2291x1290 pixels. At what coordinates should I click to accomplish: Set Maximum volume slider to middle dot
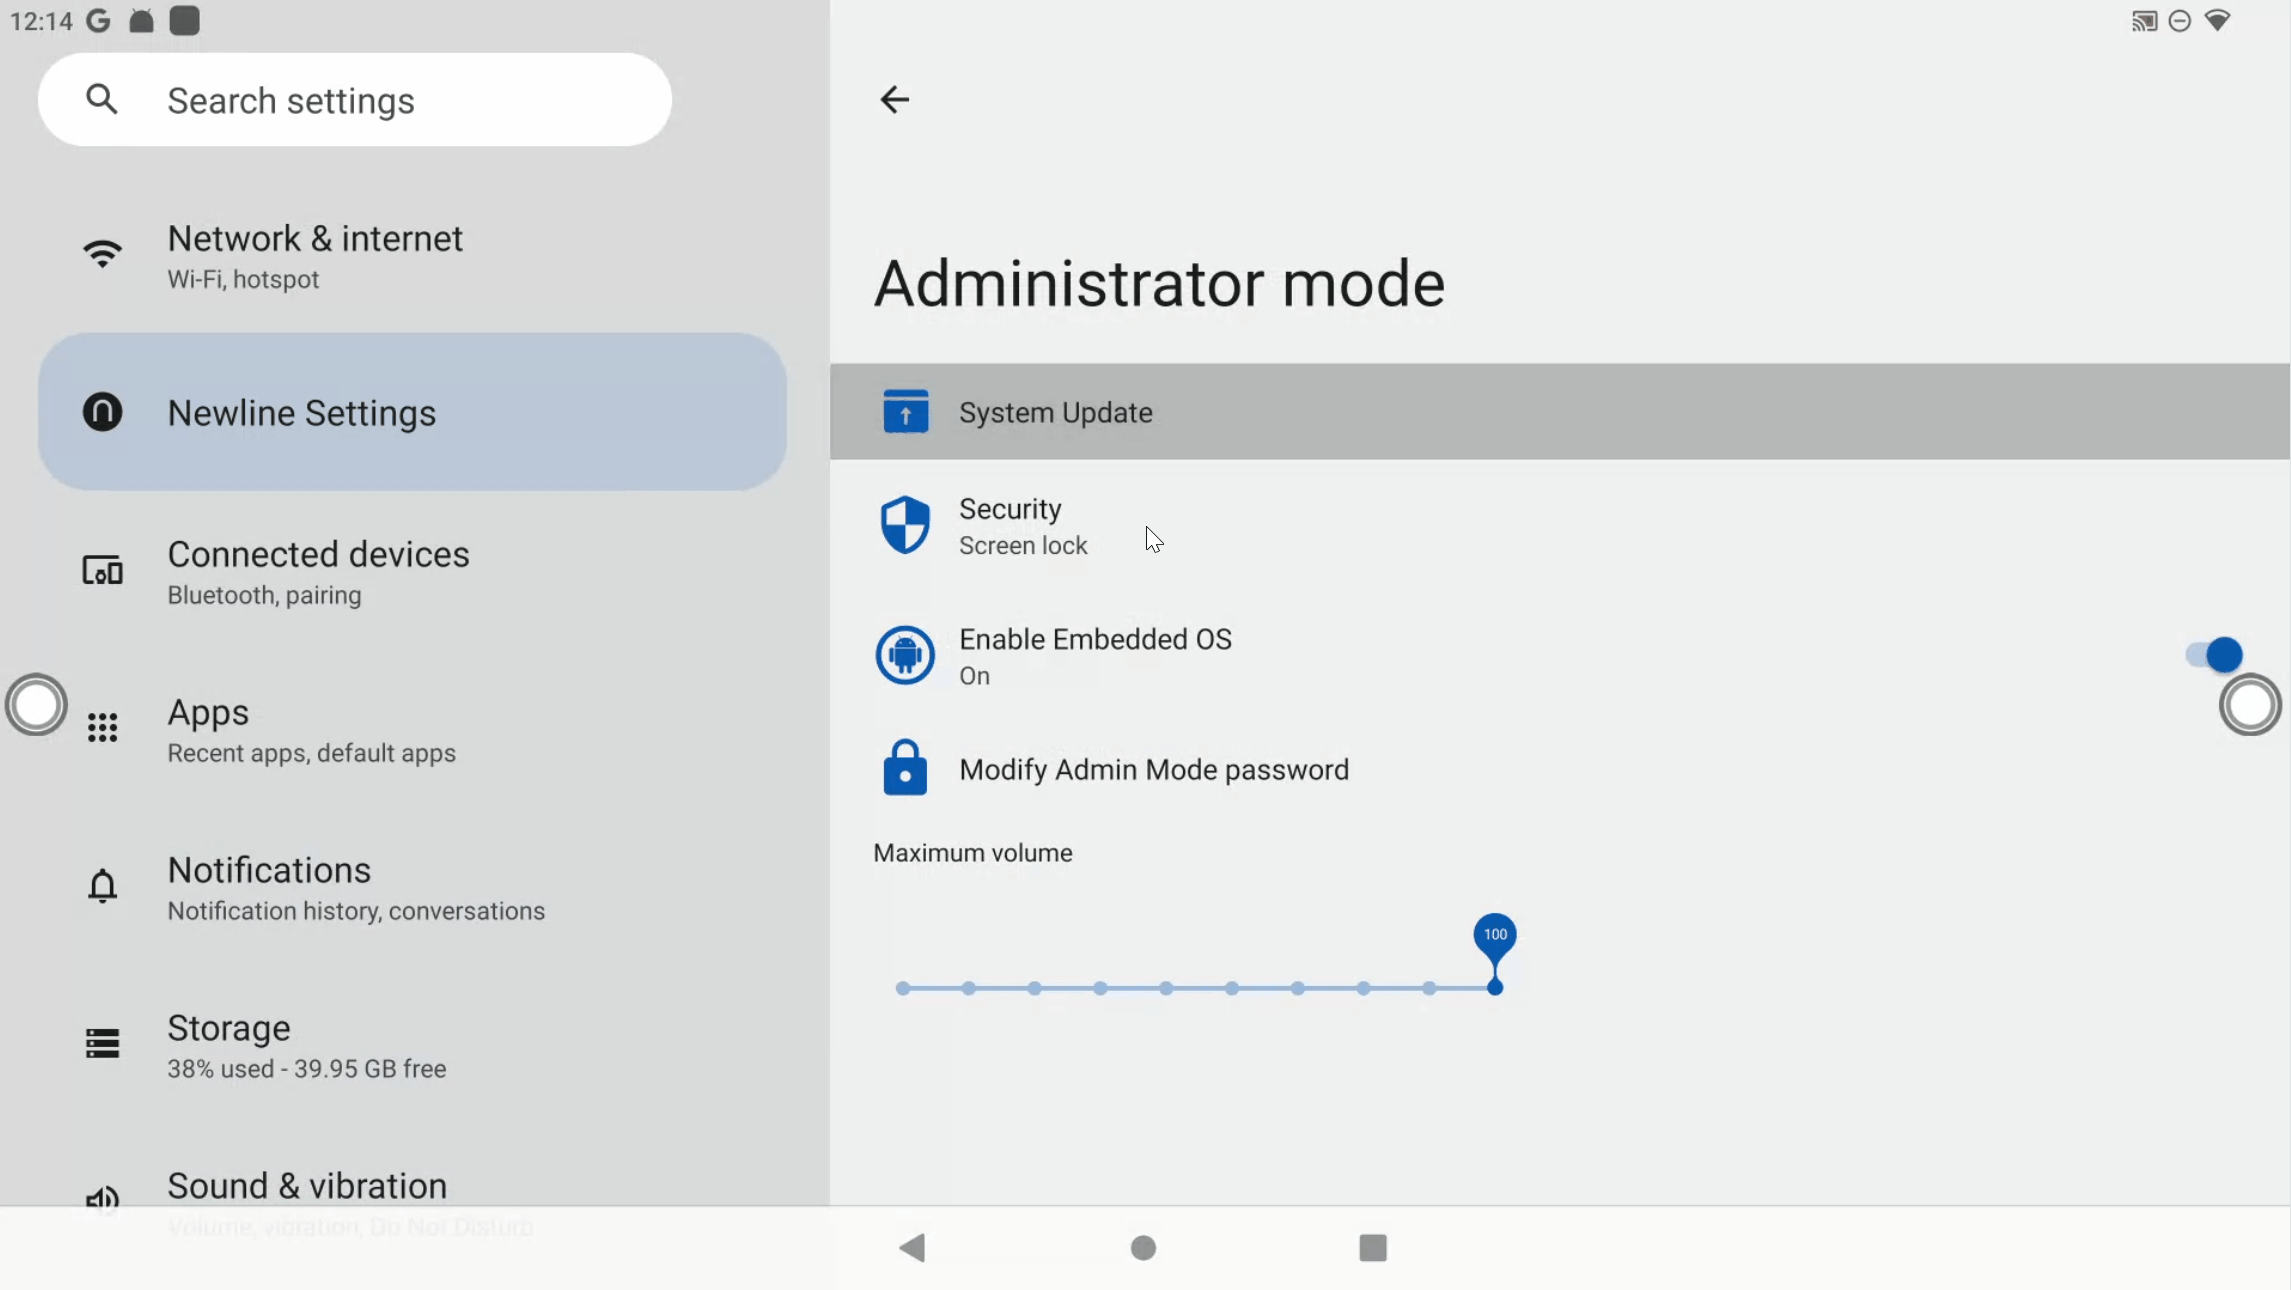[x=1166, y=988]
